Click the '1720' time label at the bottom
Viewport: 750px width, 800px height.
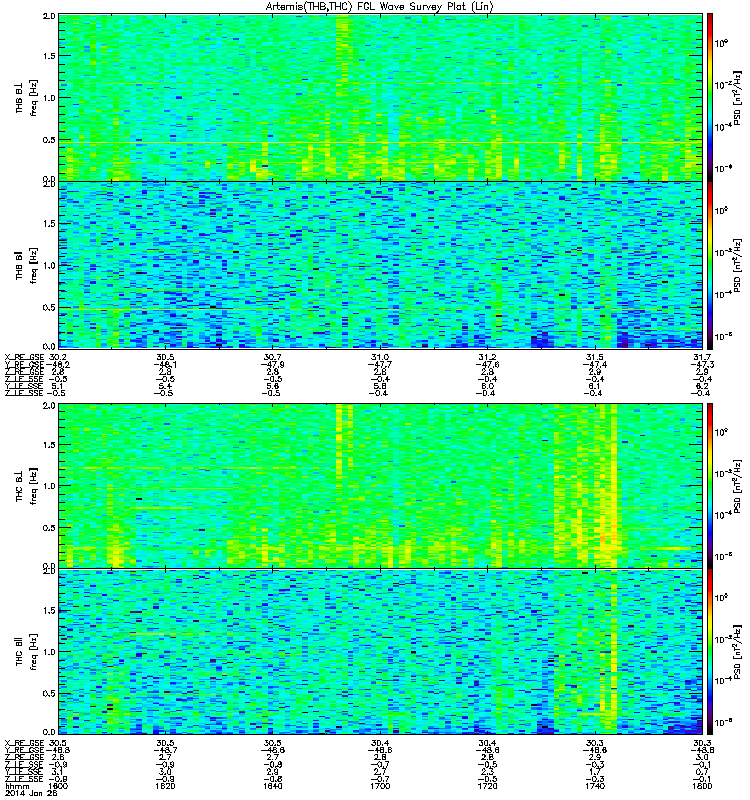click(487, 786)
